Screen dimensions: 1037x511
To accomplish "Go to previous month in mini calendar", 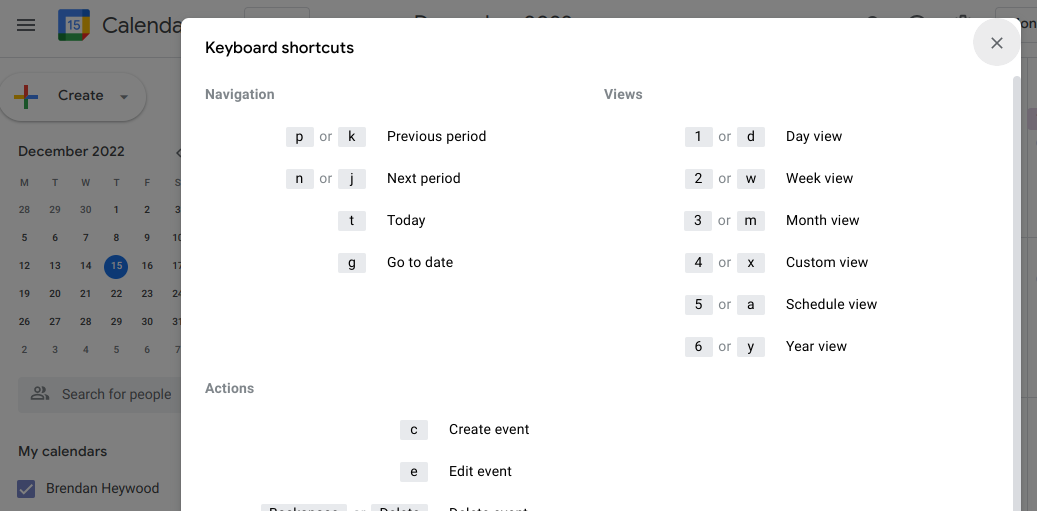I will pos(178,152).
